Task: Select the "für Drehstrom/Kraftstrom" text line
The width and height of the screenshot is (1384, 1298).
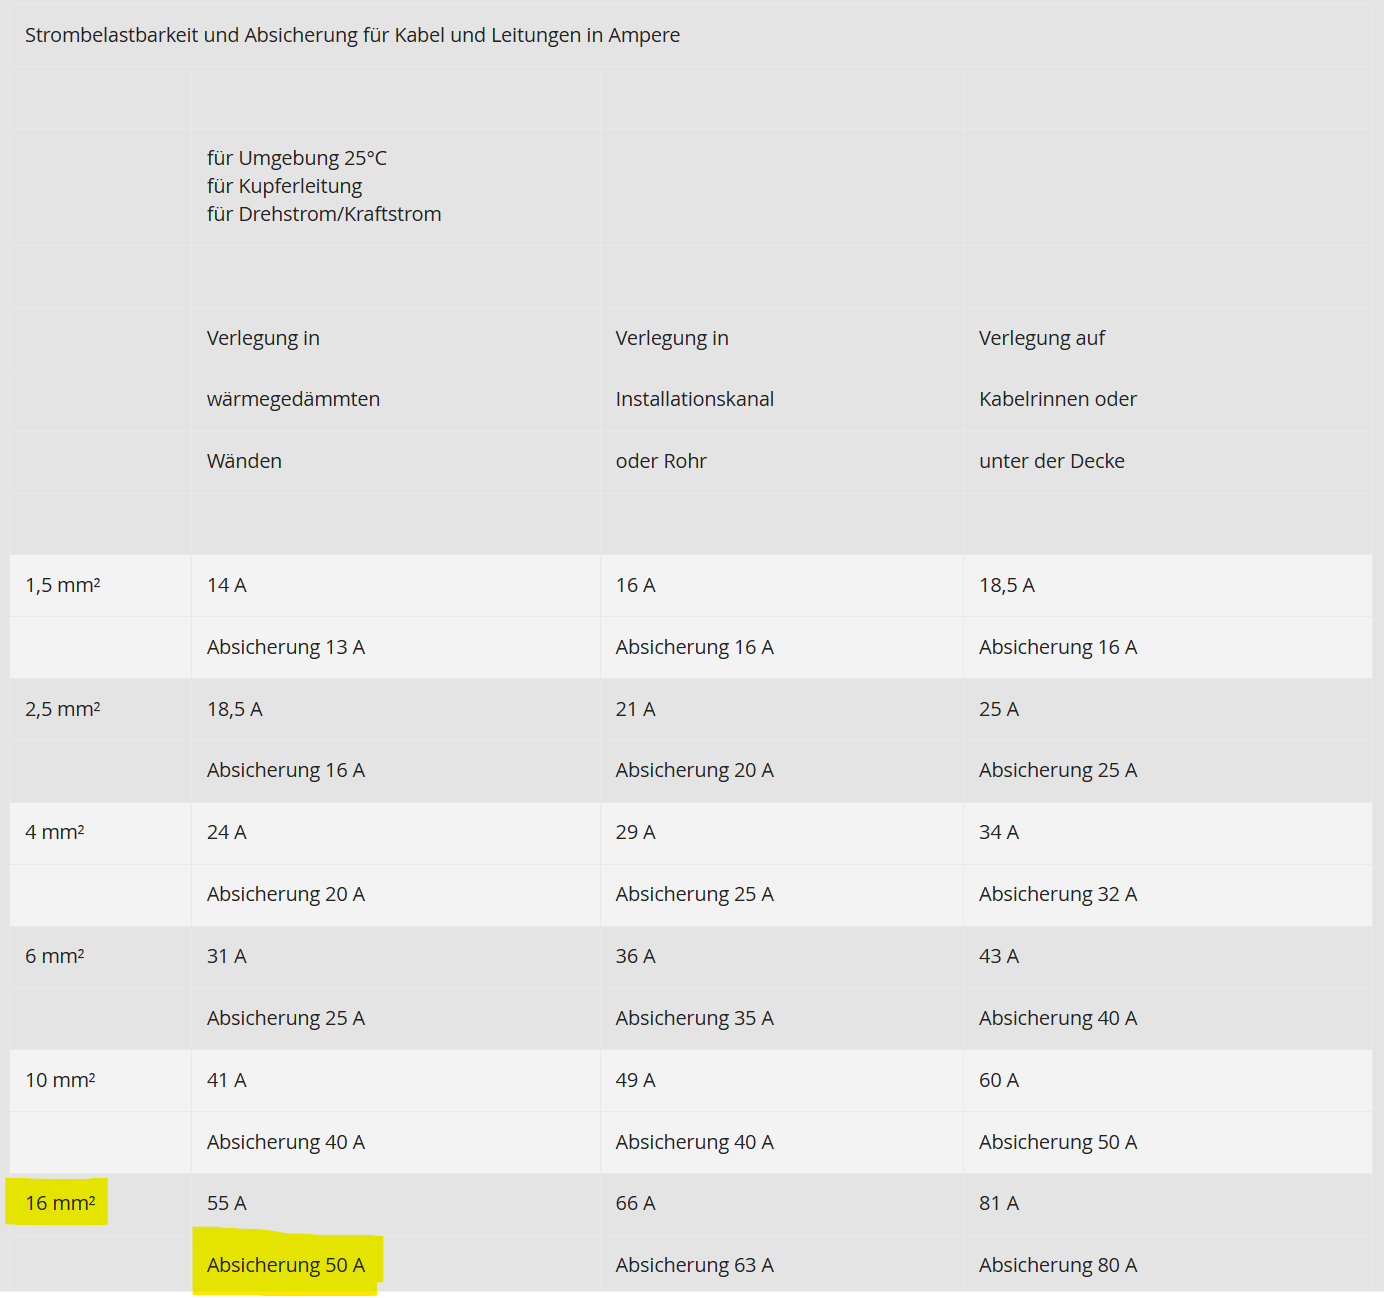Action: (323, 214)
